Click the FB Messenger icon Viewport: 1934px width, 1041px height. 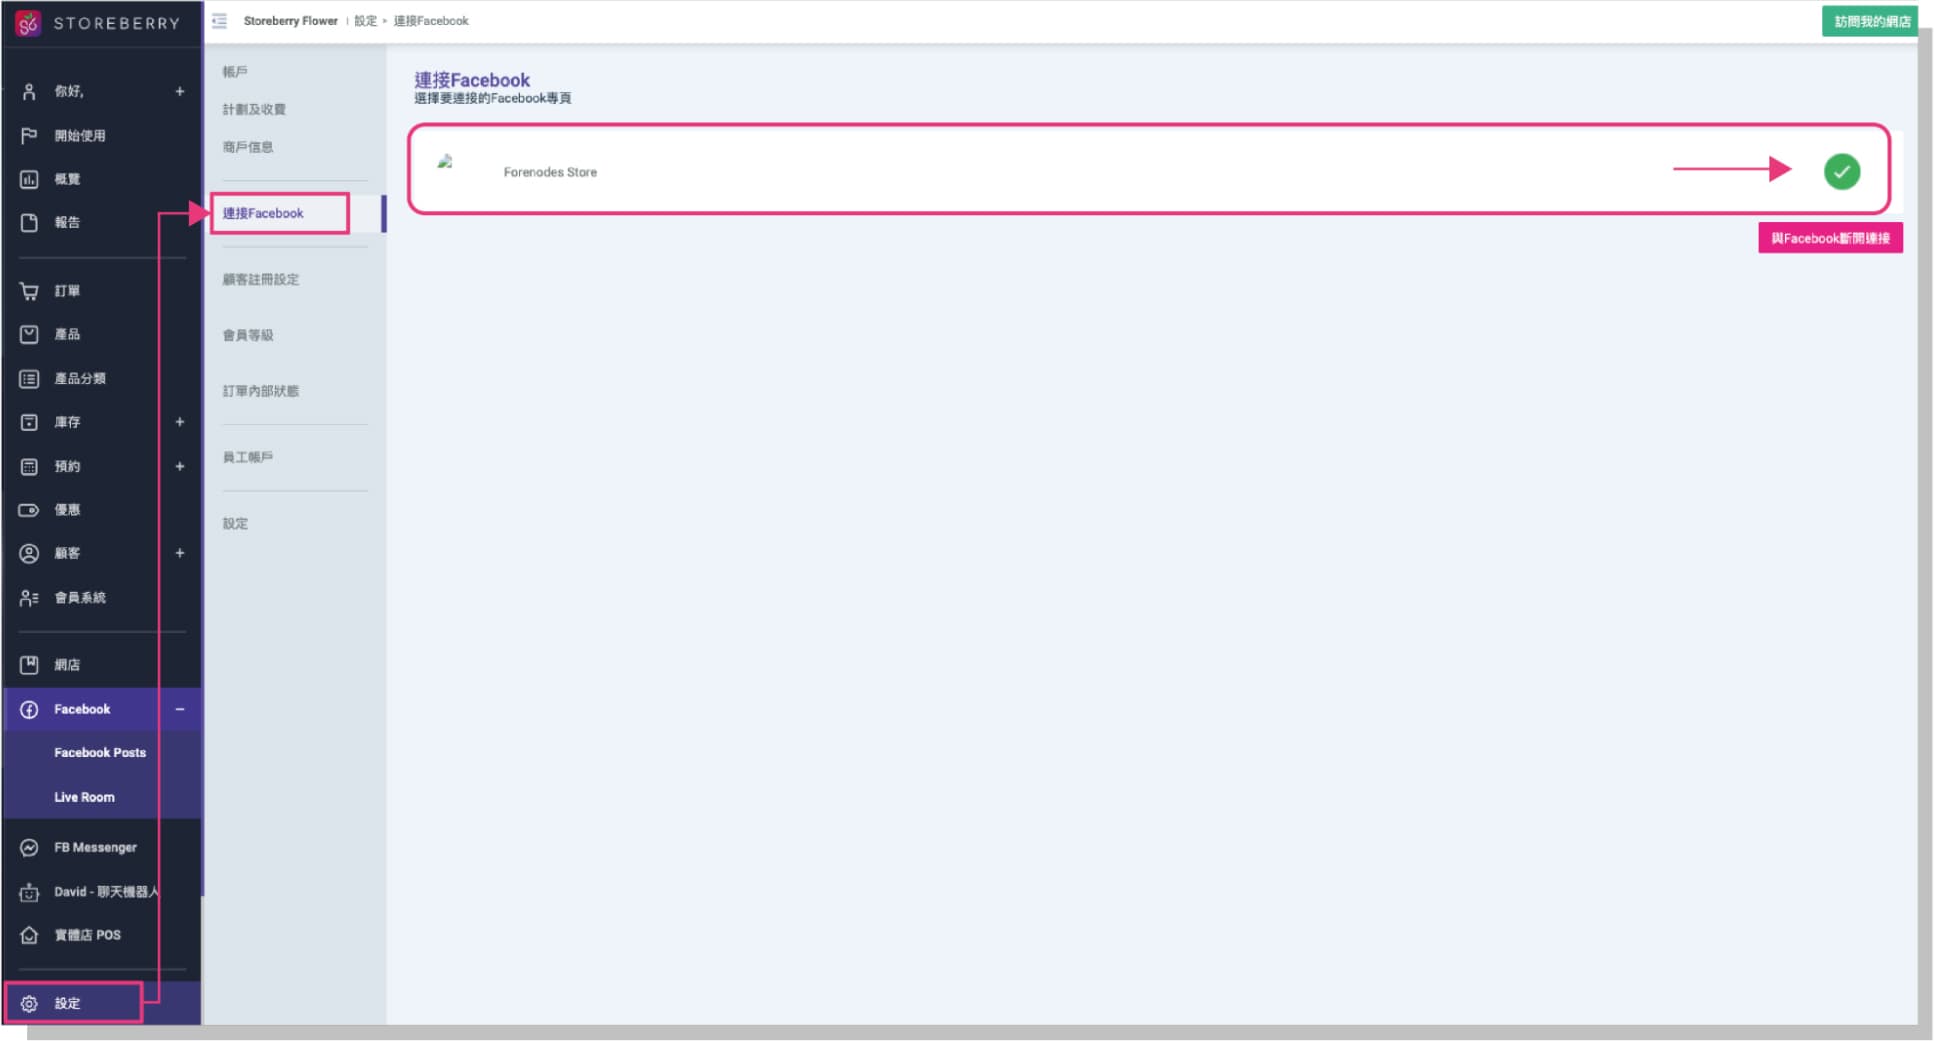click(x=29, y=847)
